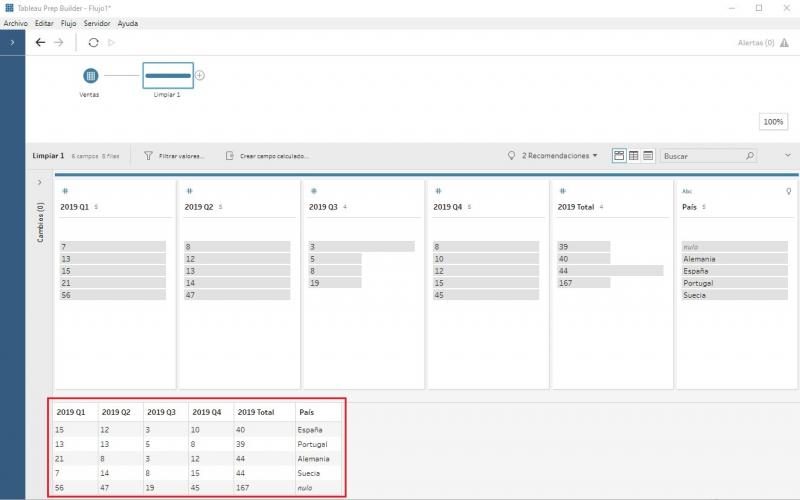Switch to profile pane view
800x500 pixels.
coord(619,156)
